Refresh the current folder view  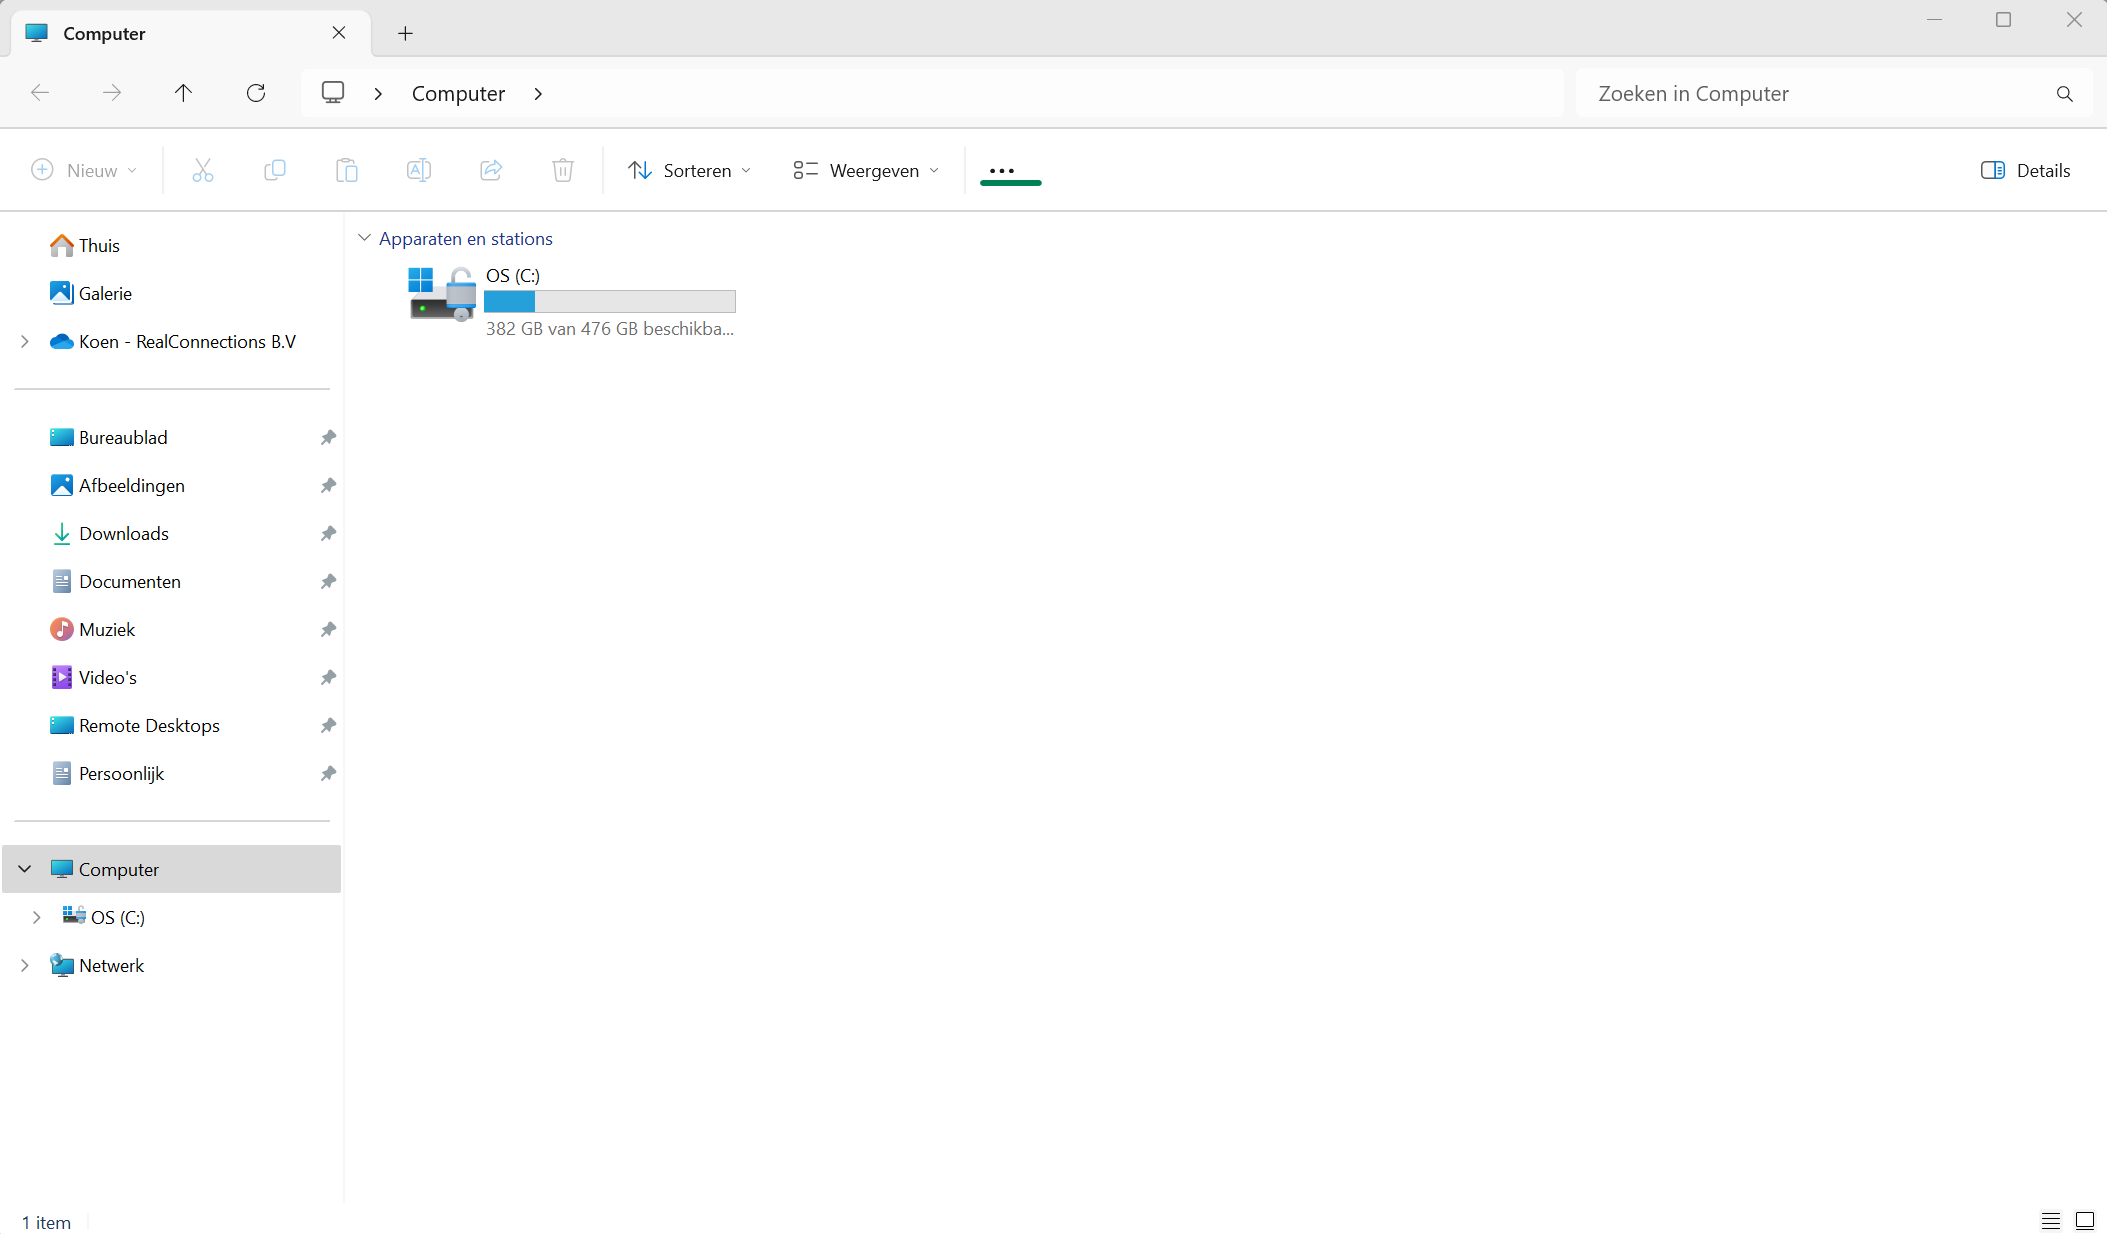pos(256,93)
